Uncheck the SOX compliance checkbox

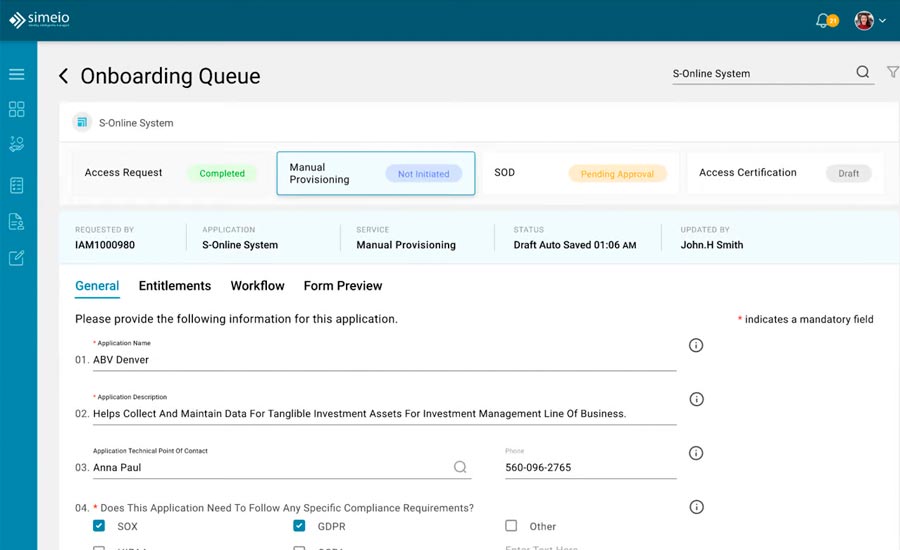tap(99, 526)
